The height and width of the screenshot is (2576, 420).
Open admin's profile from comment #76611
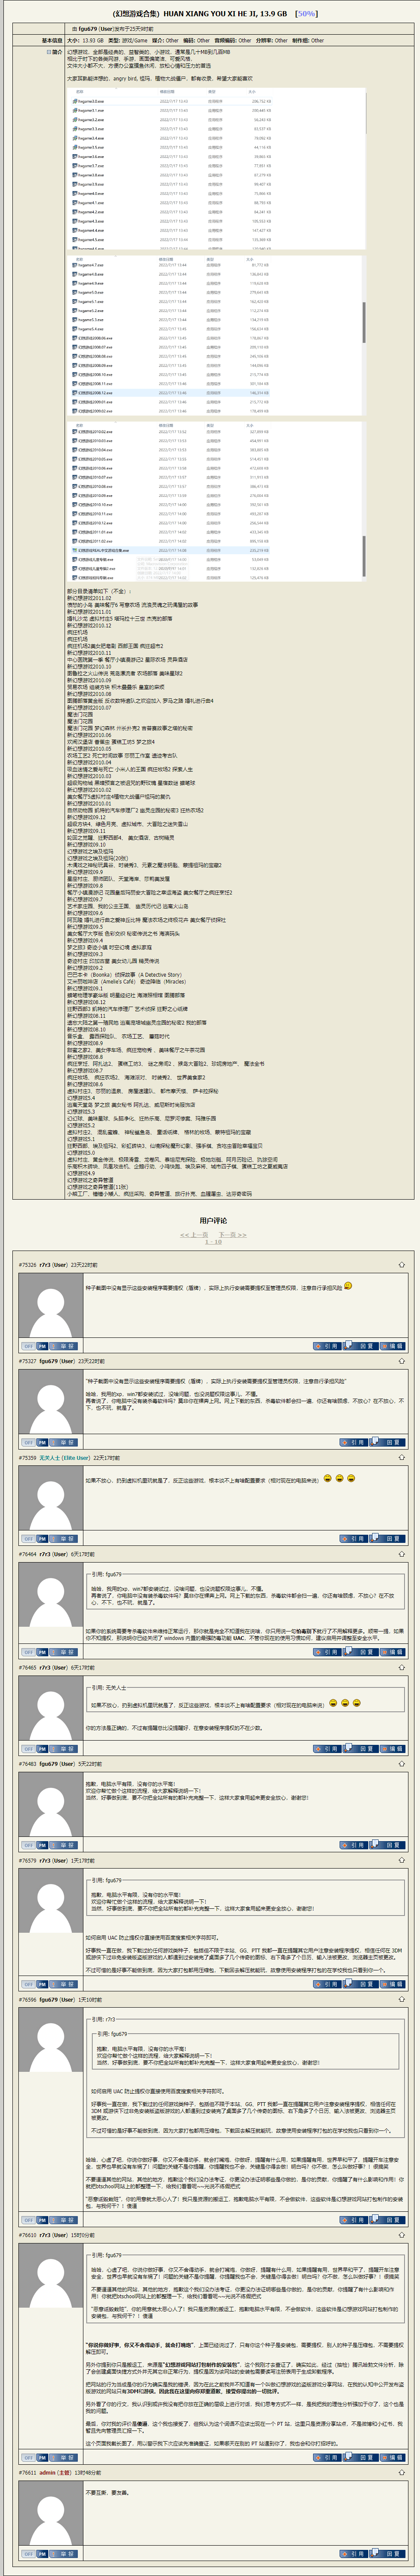[48, 2472]
